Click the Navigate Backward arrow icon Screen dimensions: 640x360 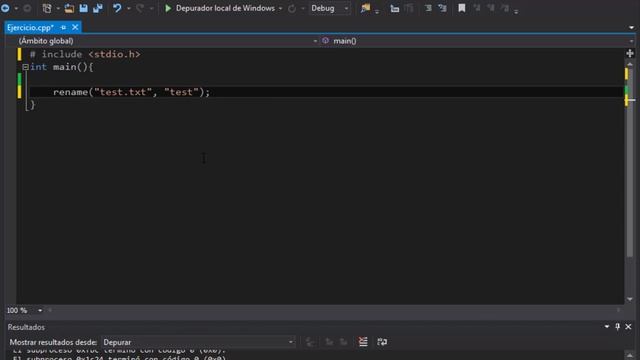pos(5,8)
